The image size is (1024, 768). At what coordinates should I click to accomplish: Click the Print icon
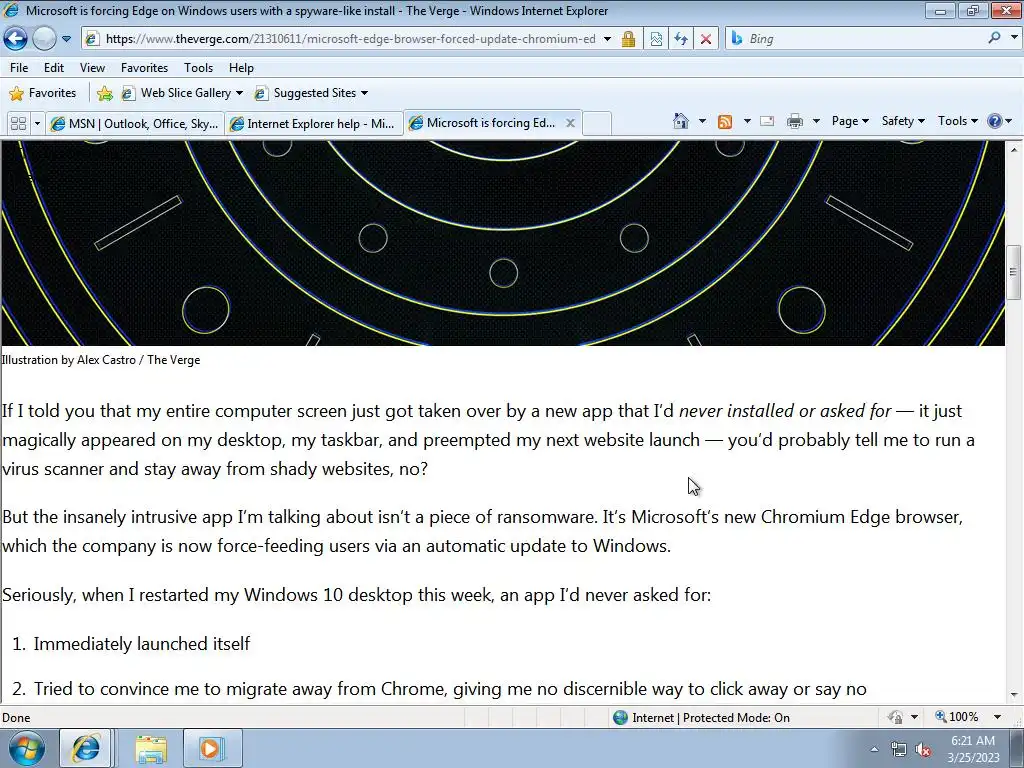point(795,121)
